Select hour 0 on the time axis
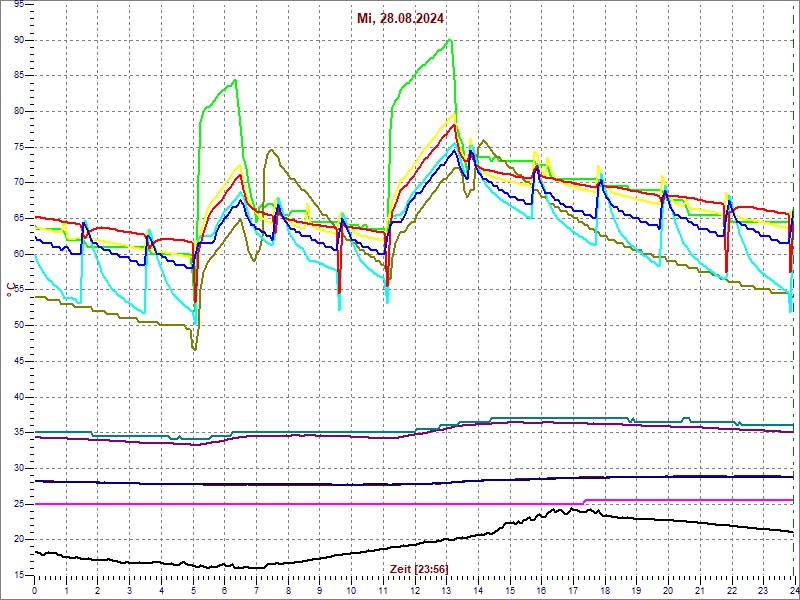The width and height of the screenshot is (800, 600). [x=35, y=589]
